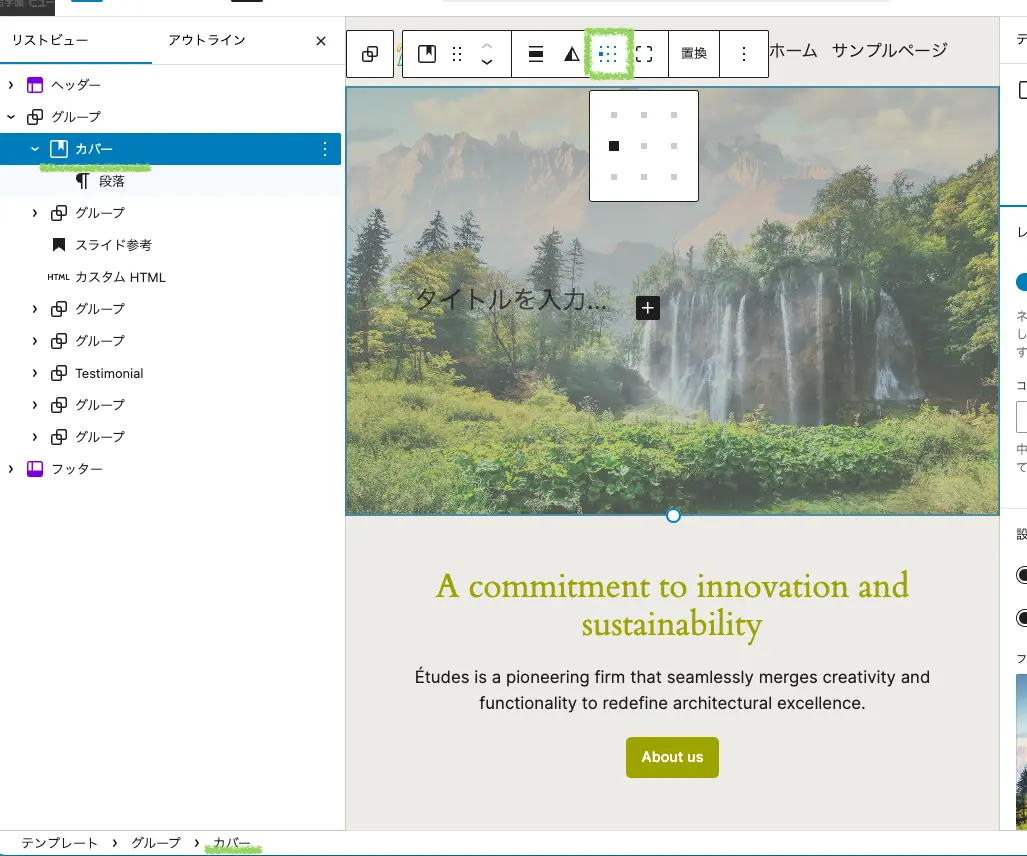Click the block drag handle in toolbar
Viewport: 1027px width, 856px height.
[457, 55]
